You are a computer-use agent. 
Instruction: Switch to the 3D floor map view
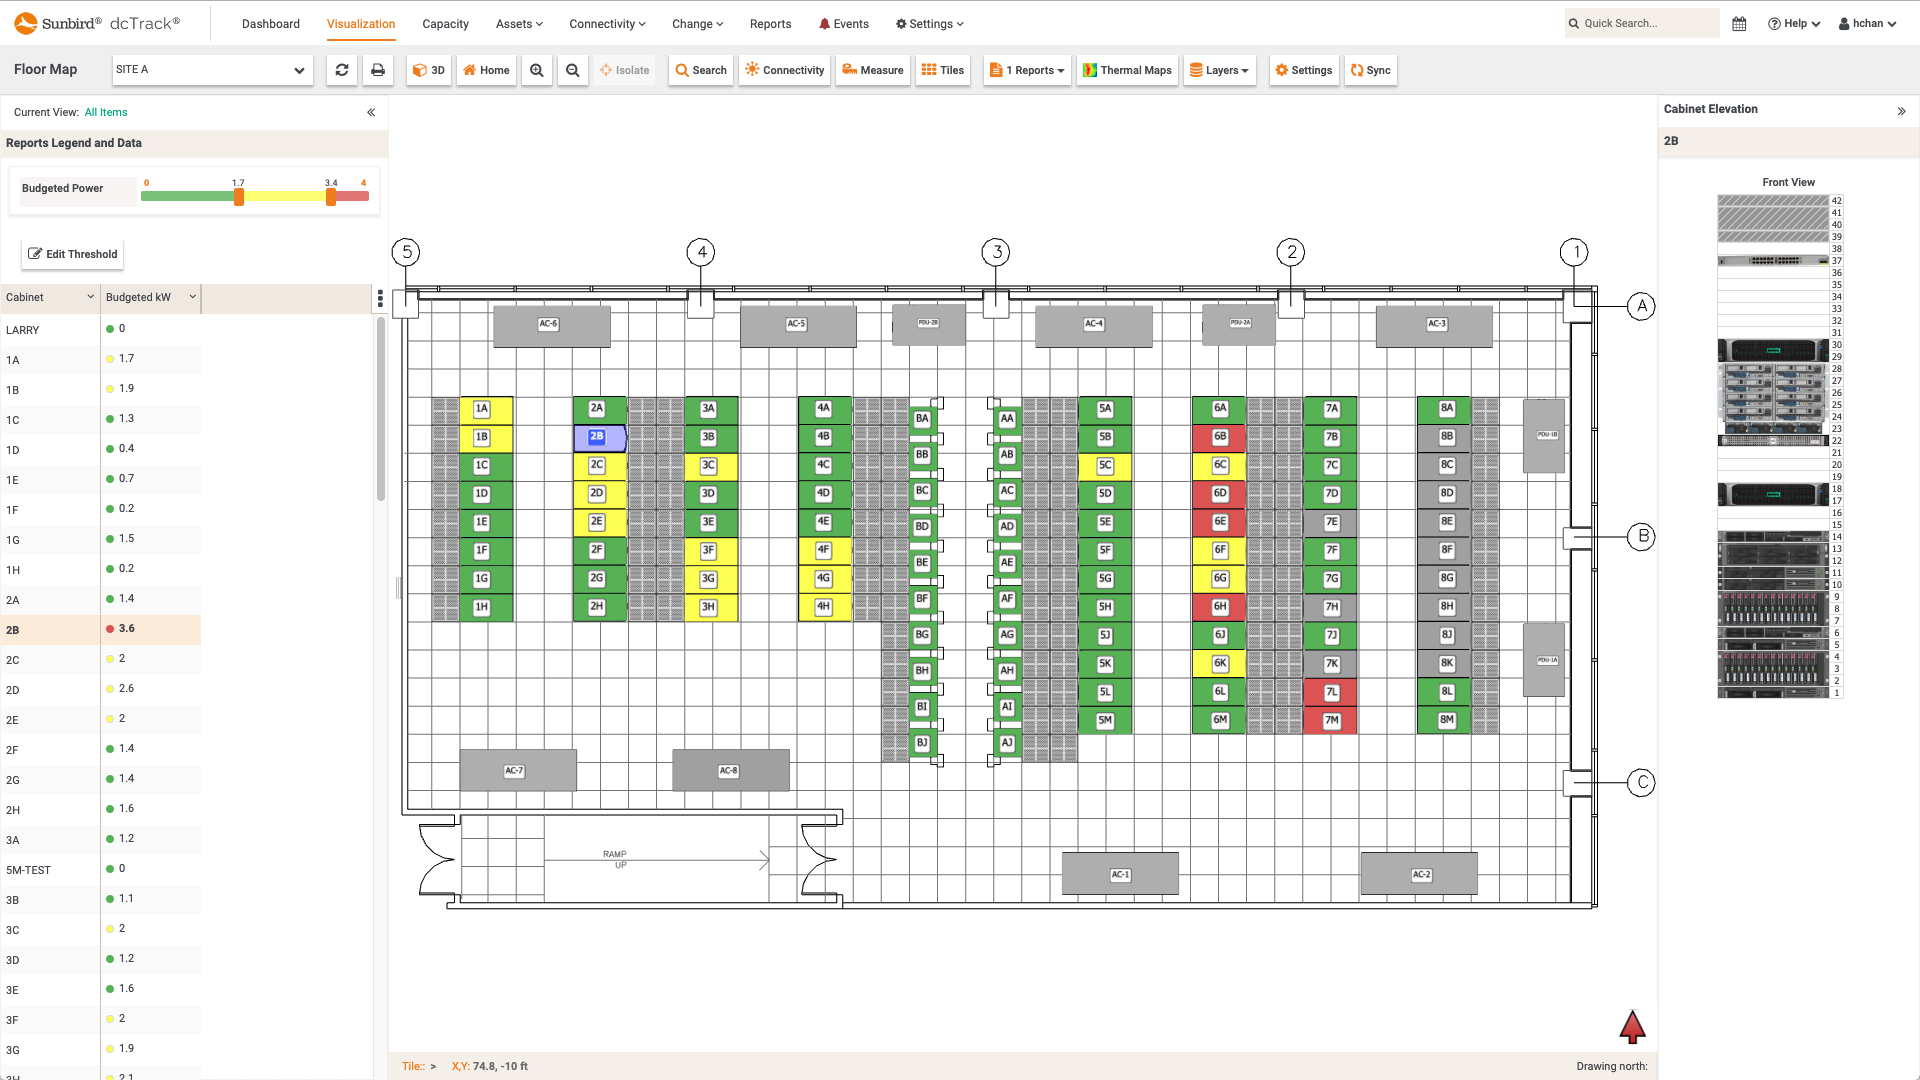[x=428, y=70]
